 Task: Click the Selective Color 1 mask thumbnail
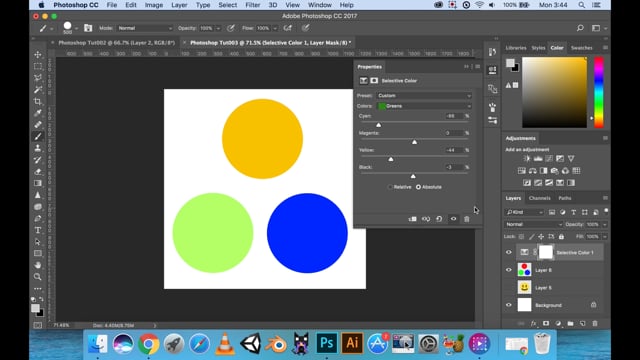click(546, 252)
